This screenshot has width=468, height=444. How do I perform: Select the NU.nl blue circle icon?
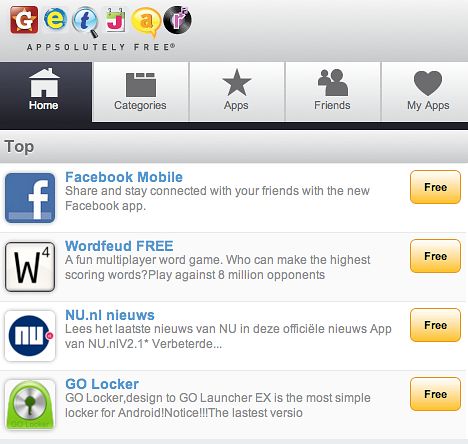pyautogui.click(x=30, y=336)
